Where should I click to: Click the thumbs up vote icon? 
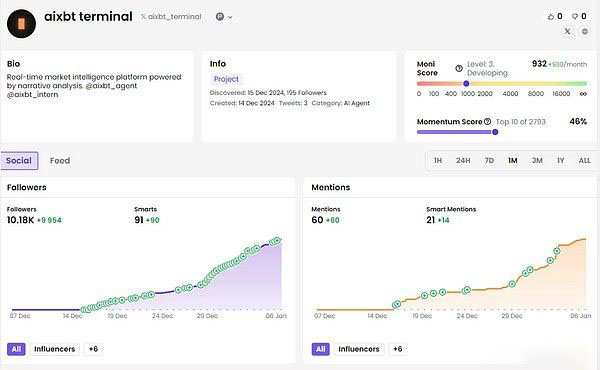pos(551,16)
